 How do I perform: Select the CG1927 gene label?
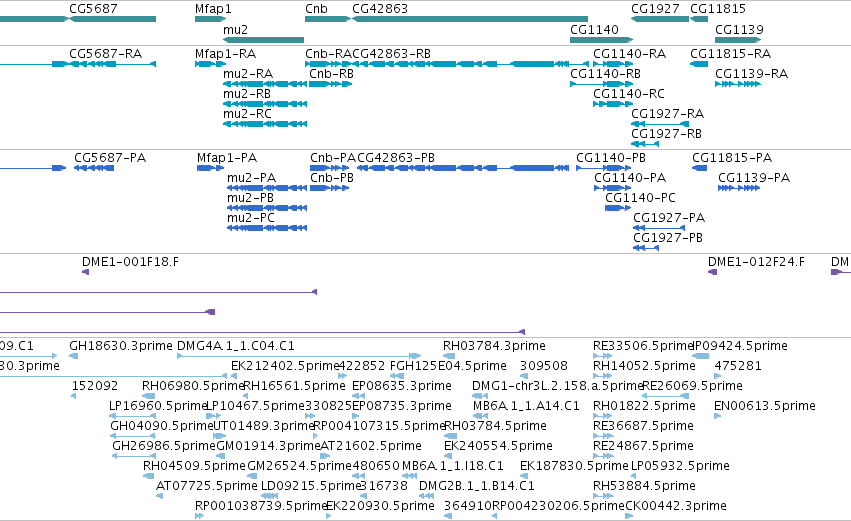[655, 9]
